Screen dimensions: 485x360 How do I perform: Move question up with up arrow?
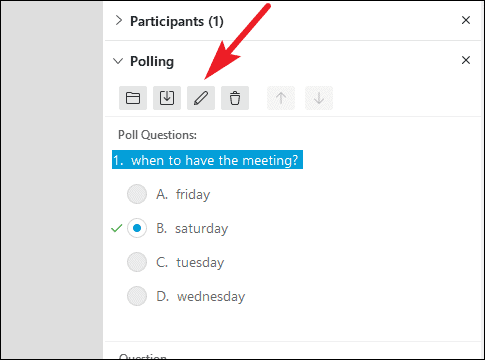point(281,98)
